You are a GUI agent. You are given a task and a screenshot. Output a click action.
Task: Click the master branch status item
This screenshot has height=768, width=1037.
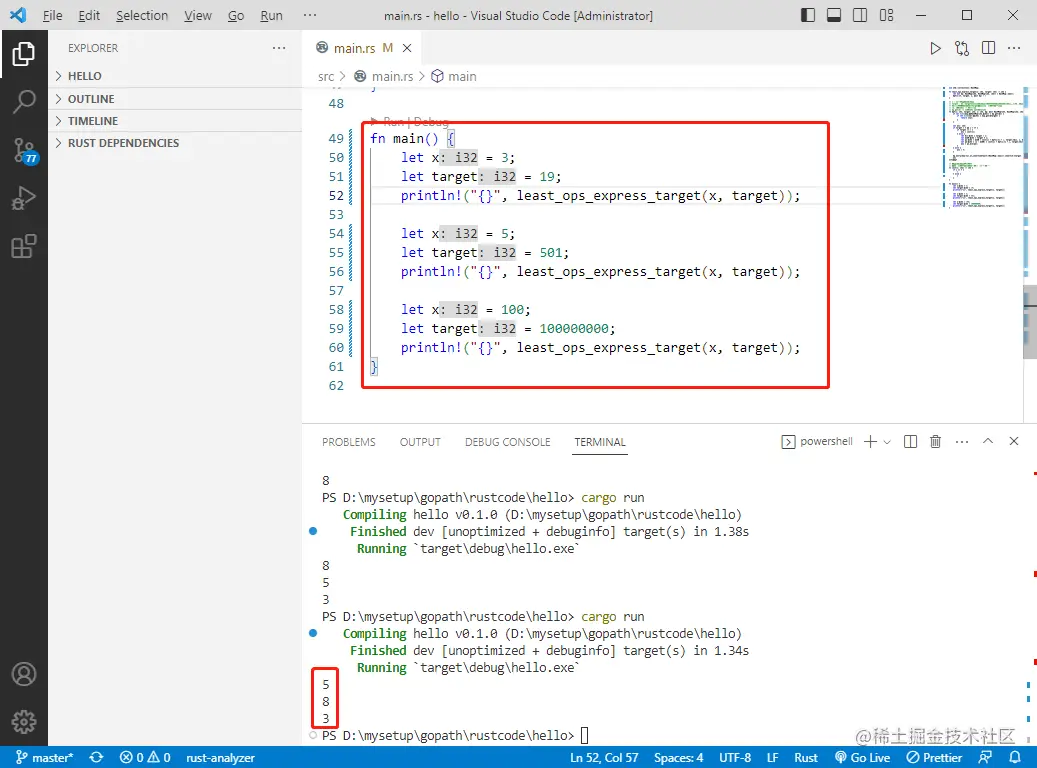(44, 757)
